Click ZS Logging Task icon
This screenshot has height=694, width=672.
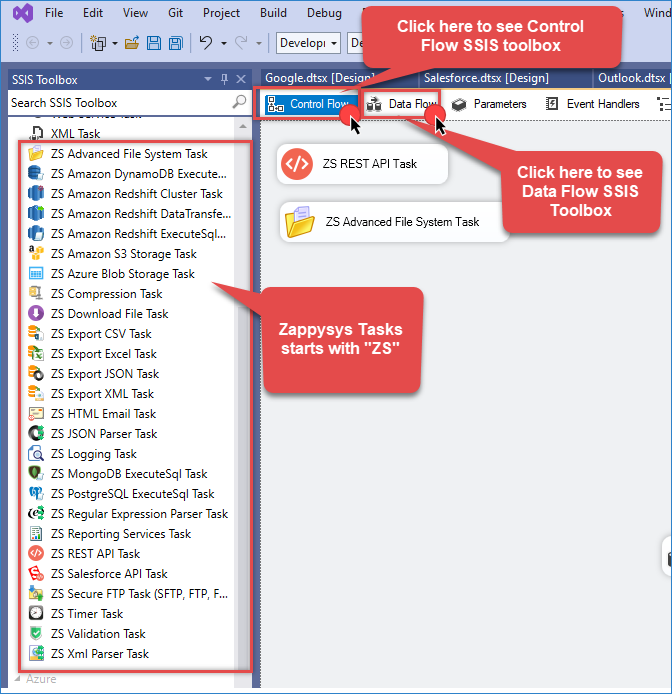(36, 453)
